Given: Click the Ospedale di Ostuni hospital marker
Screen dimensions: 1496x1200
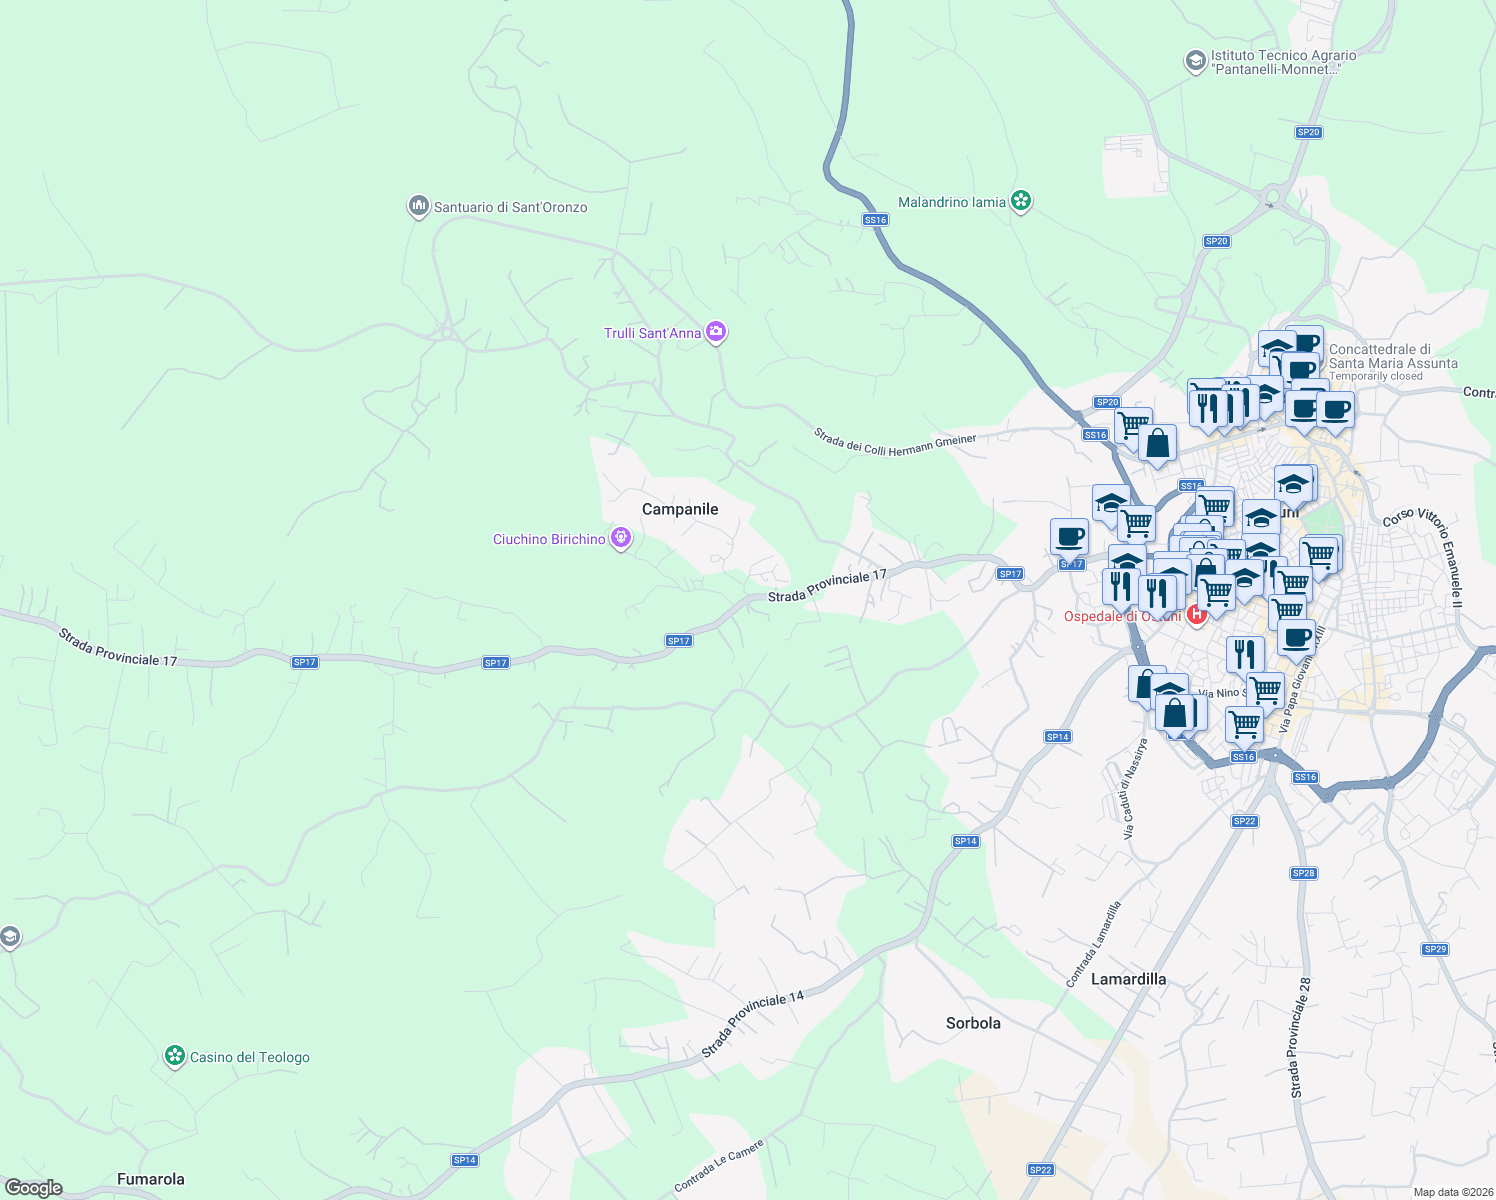Looking at the screenshot, I should click(x=1196, y=615).
